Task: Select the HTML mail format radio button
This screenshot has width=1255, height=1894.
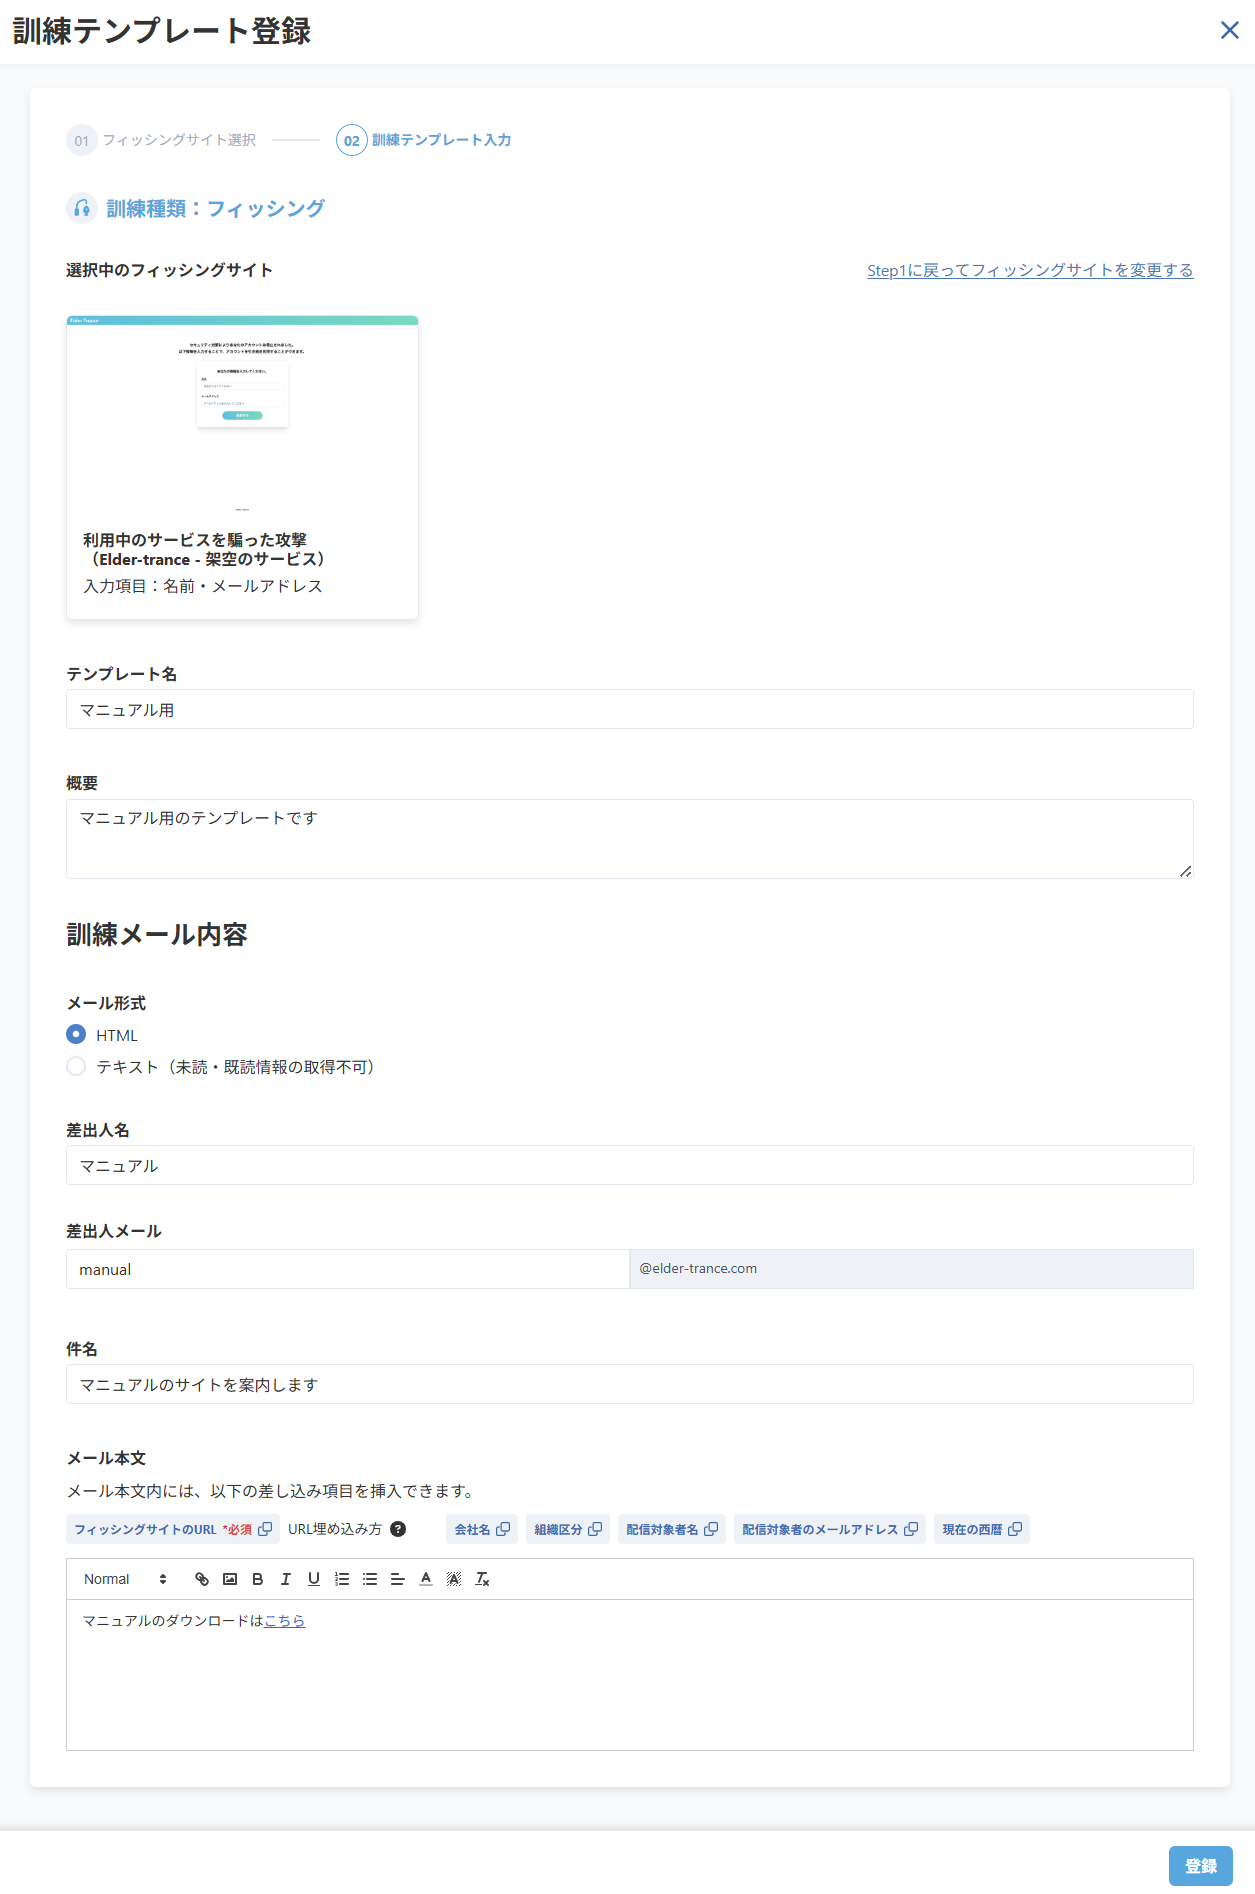Action: coord(76,1034)
